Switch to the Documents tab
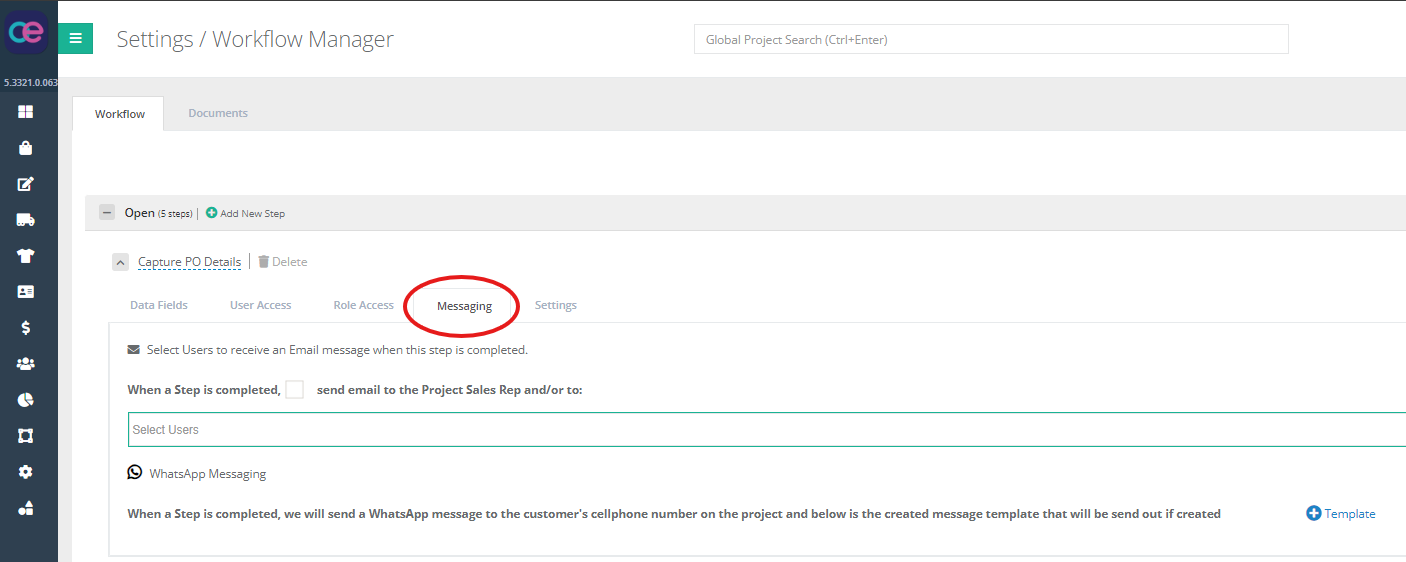This screenshot has width=1406, height=562. pyautogui.click(x=218, y=113)
